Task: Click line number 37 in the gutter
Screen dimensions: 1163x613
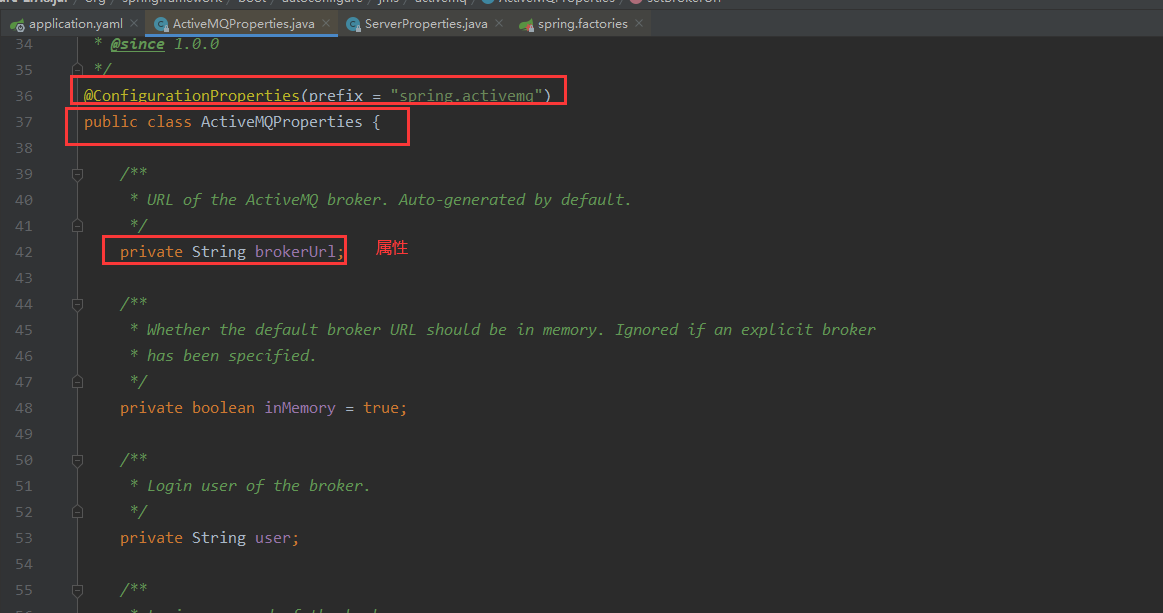Action: [24, 122]
